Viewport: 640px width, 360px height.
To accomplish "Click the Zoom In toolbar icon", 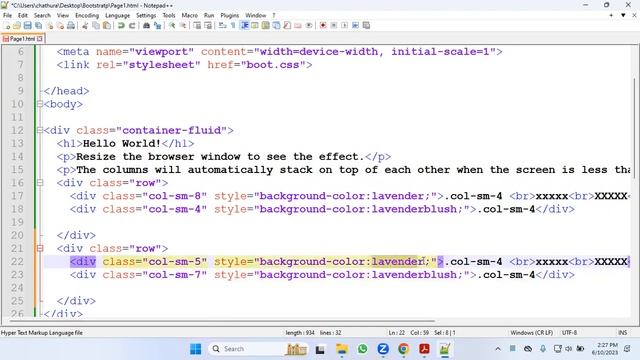I will (x=172, y=25).
